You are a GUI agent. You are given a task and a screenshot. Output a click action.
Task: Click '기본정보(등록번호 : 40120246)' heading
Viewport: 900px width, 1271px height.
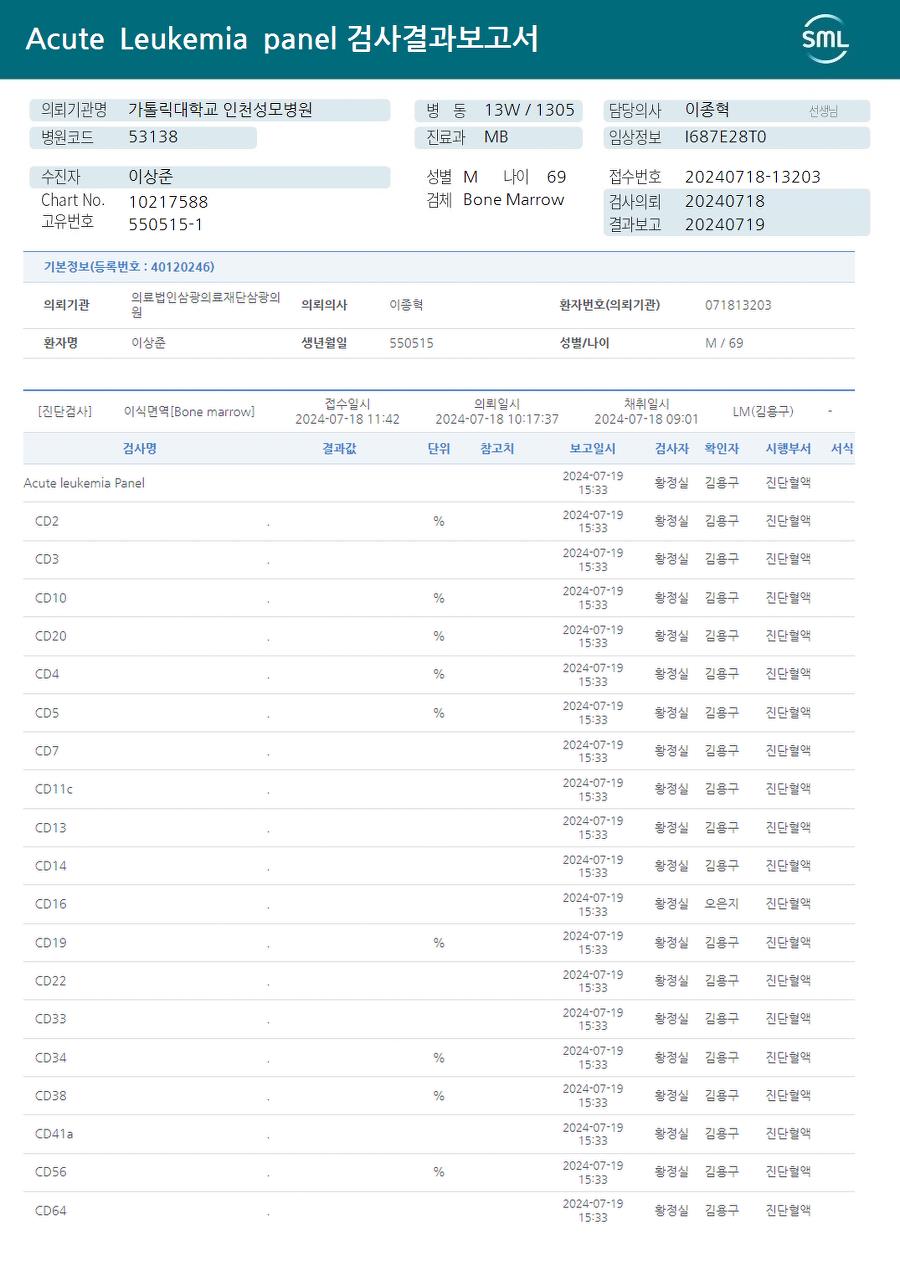(x=128, y=267)
